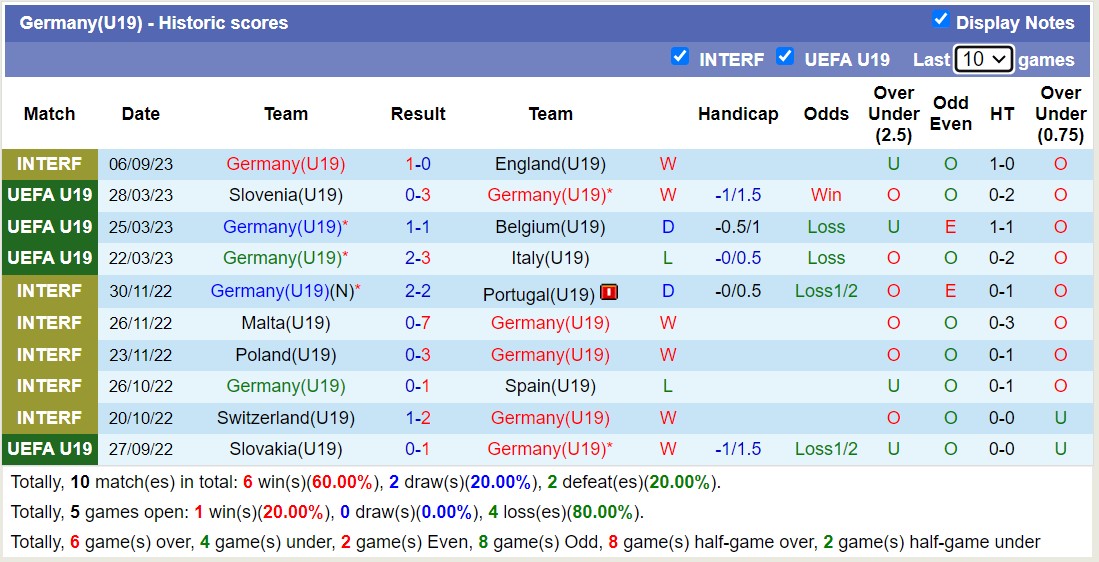Click the Handicap column header
The width and height of the screenshot is (1099, 562).
[738, 114]
